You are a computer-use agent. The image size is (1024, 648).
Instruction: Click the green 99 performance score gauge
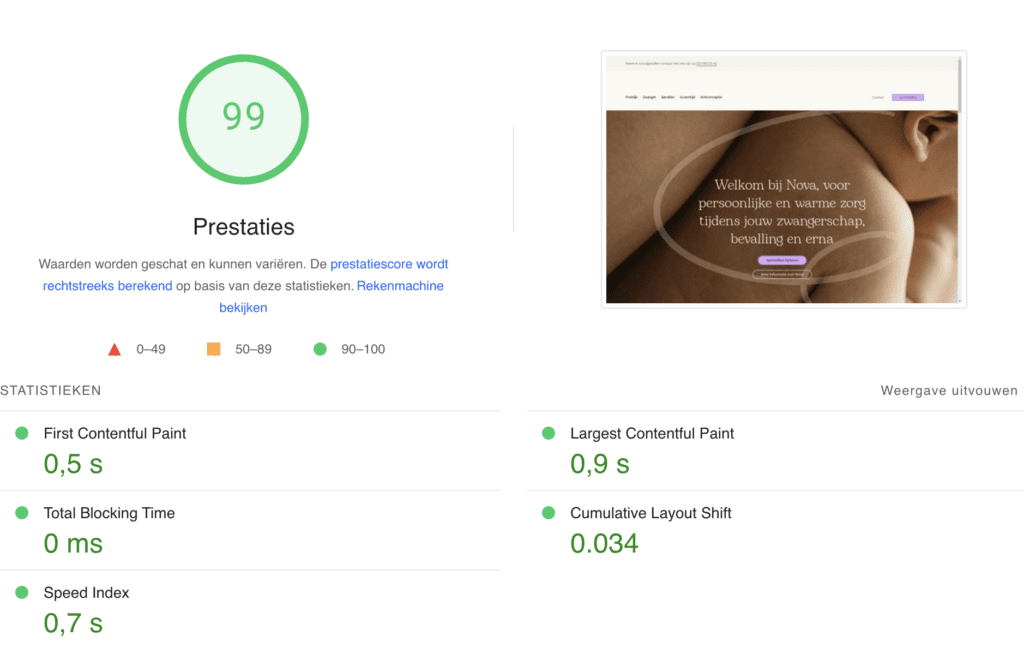click(x=243, y=117)
